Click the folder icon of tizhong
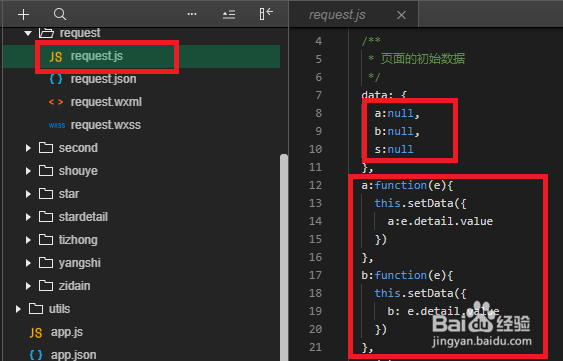 click(x=46, y=240)
